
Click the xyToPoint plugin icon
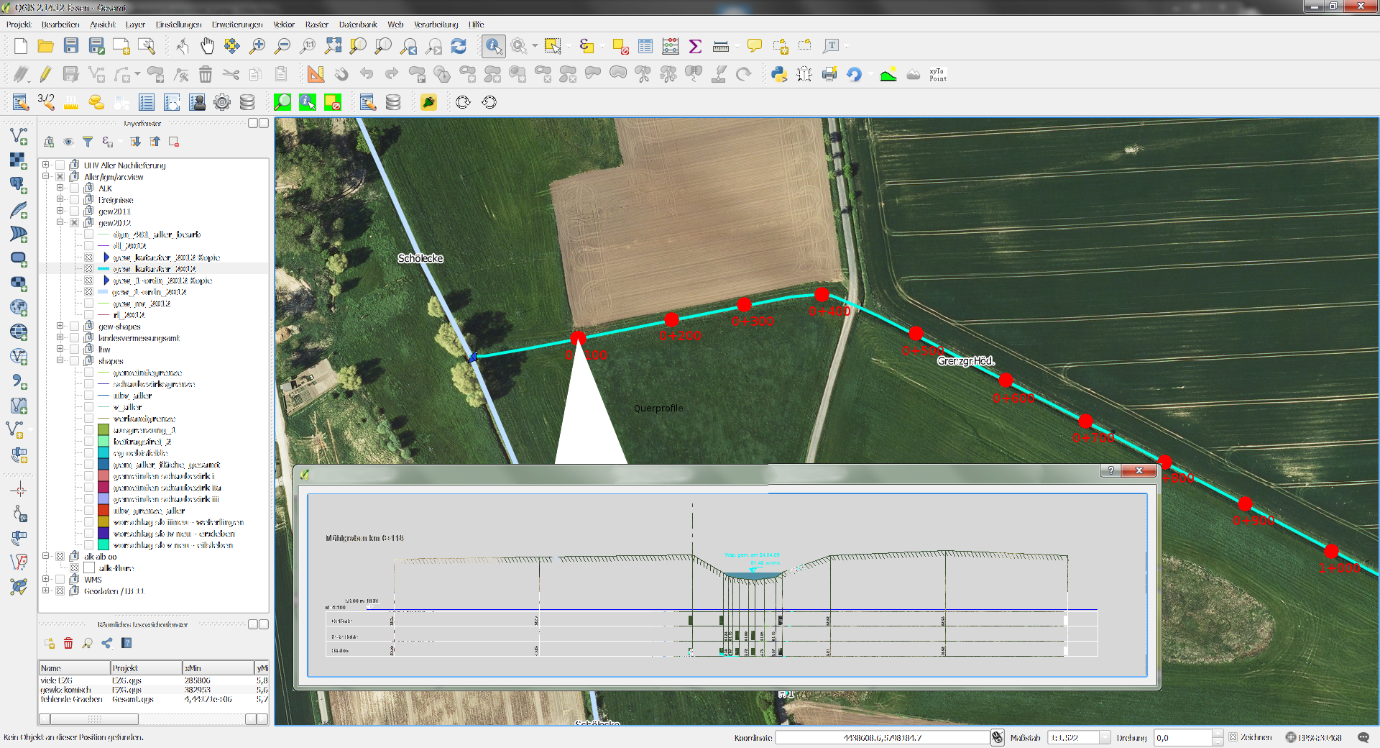[938, 74]
